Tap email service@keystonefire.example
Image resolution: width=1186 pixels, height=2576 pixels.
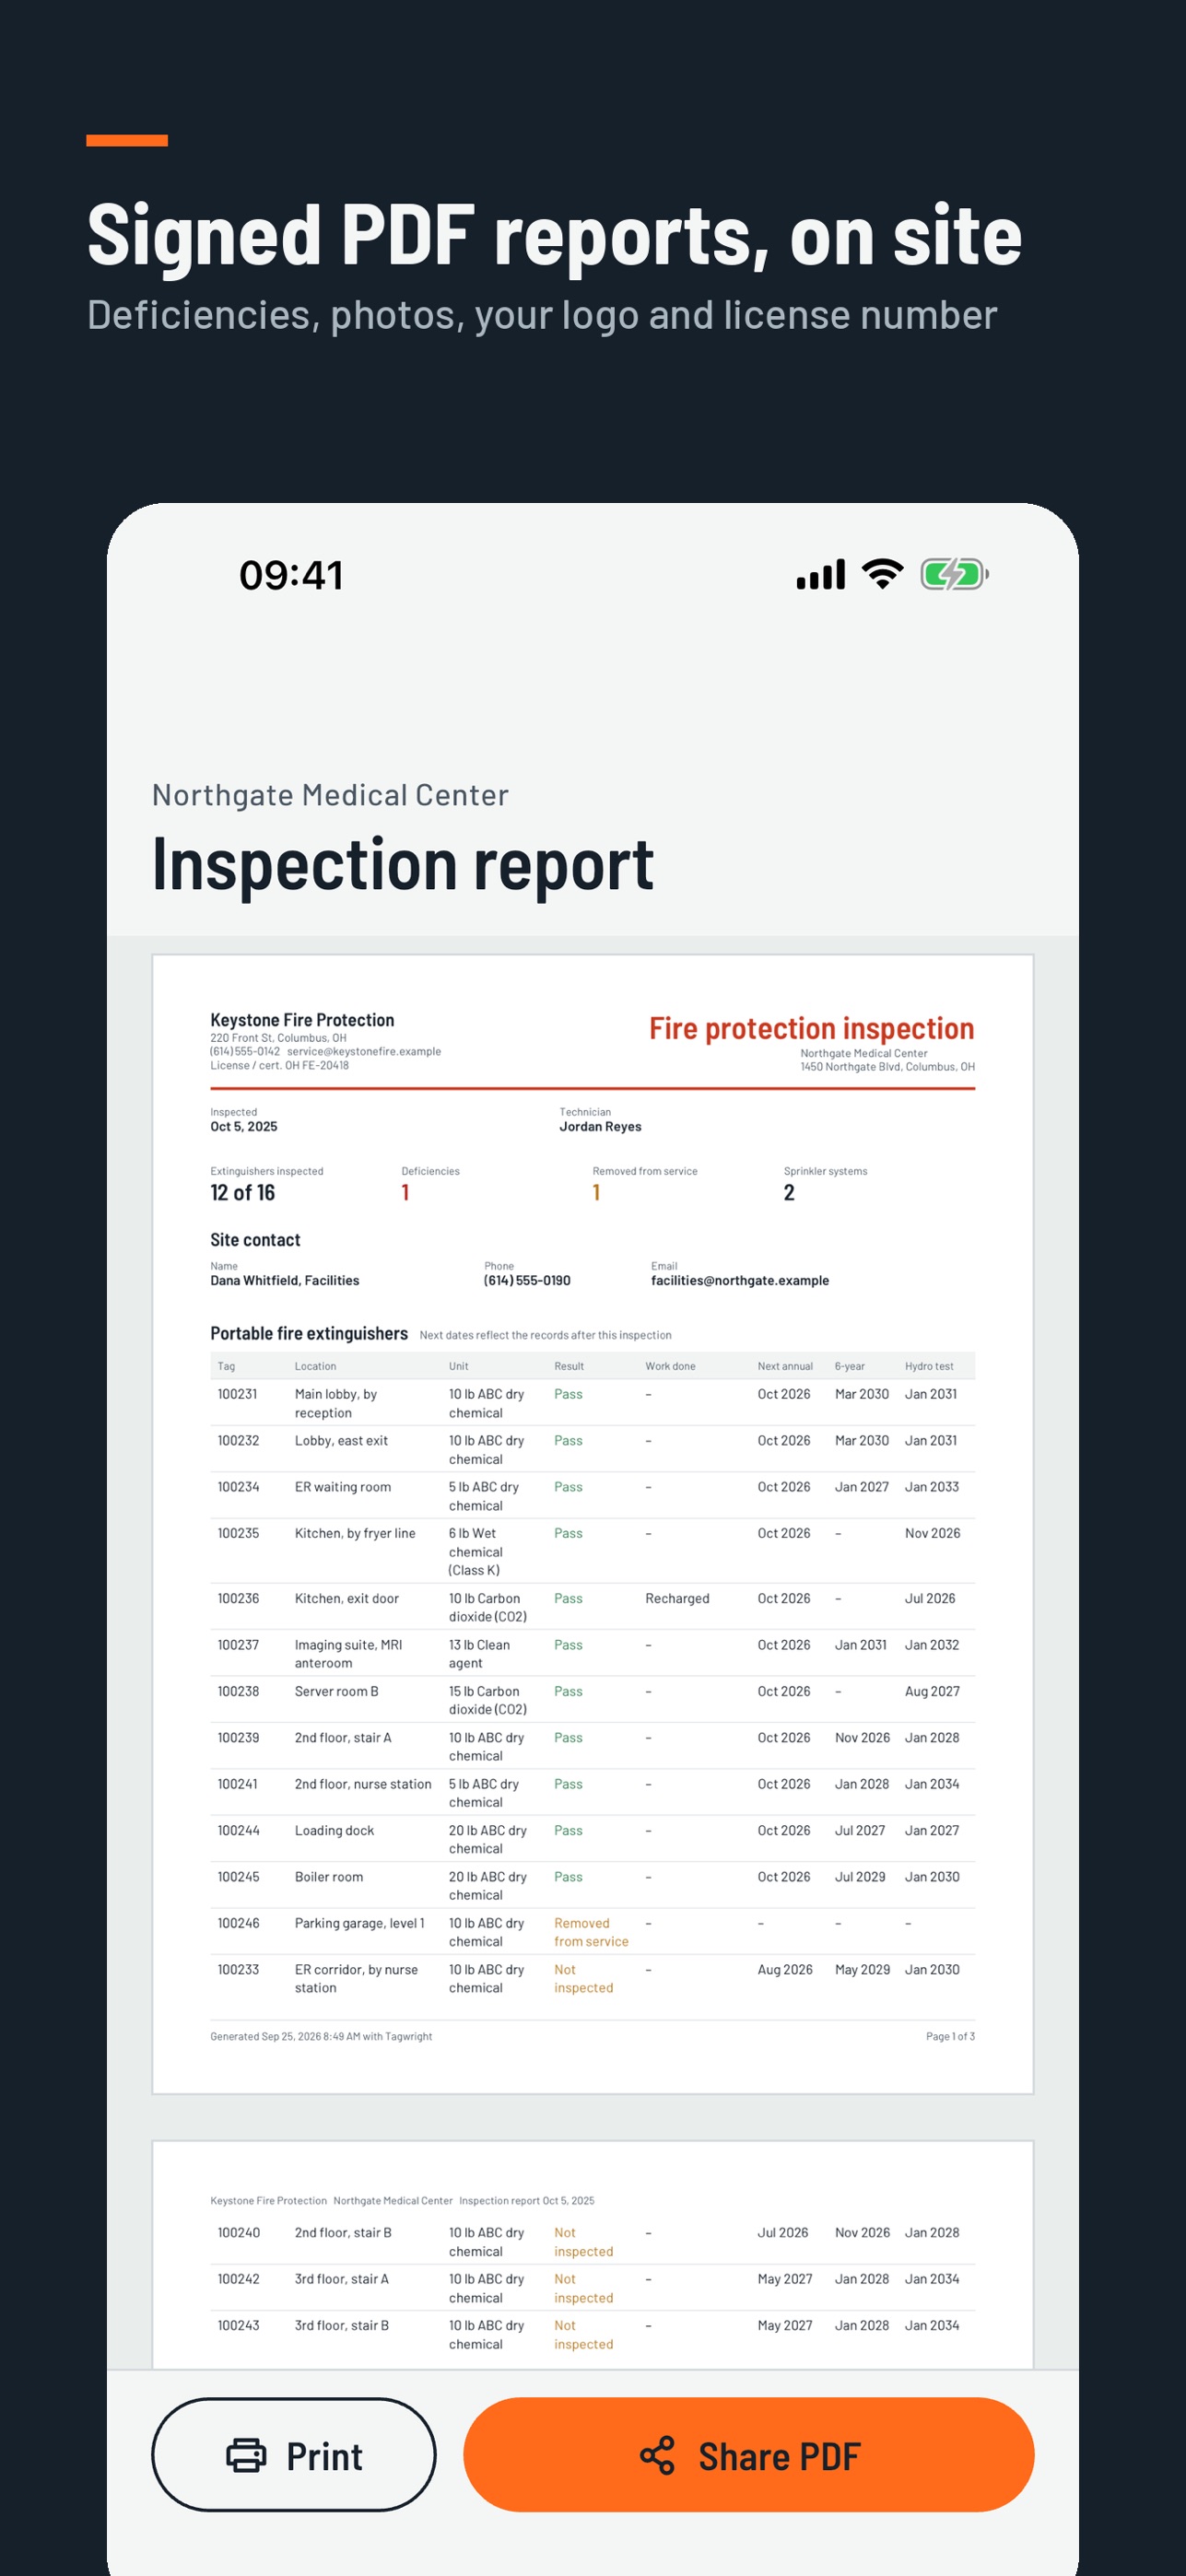point(364,1051)
